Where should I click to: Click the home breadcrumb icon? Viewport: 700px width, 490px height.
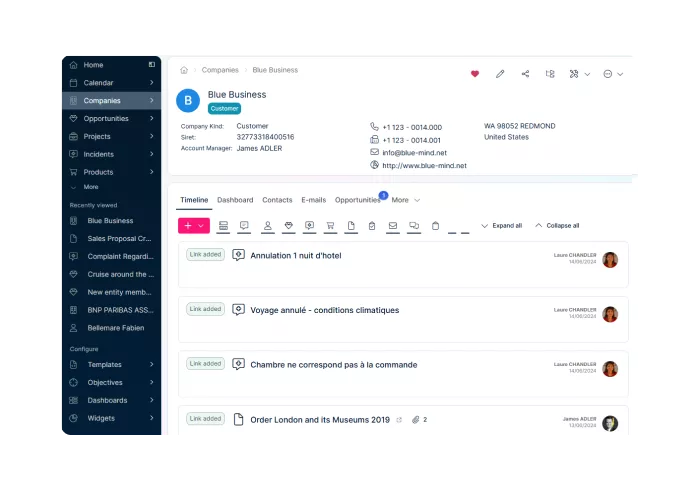click(184, 70)
